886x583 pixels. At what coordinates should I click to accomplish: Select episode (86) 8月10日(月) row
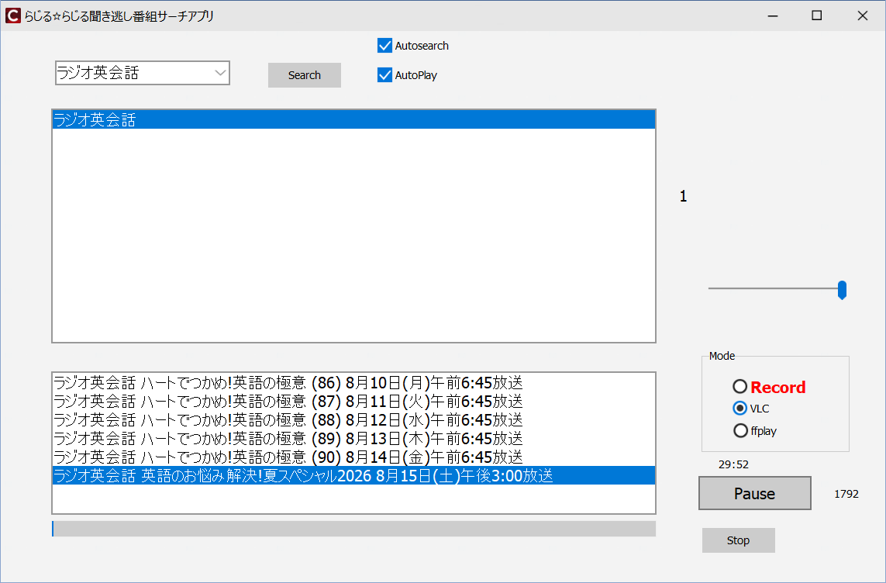coord(354,383)
